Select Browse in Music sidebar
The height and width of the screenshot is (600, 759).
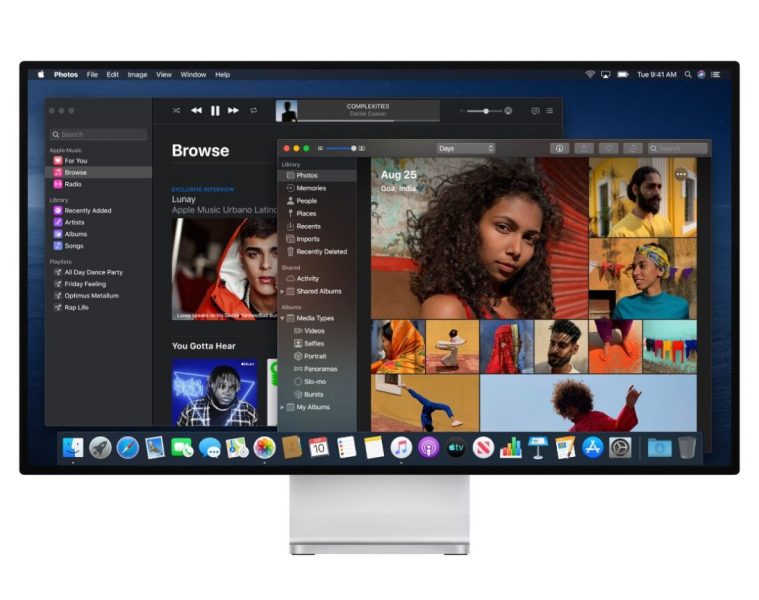[x=98, y=172]
